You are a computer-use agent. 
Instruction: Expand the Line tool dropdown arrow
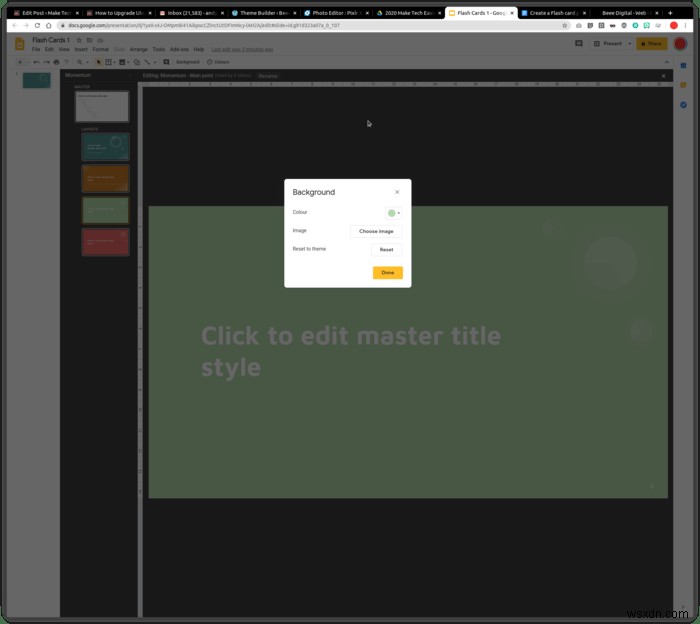pyautogui.click(x=154, y=62)
